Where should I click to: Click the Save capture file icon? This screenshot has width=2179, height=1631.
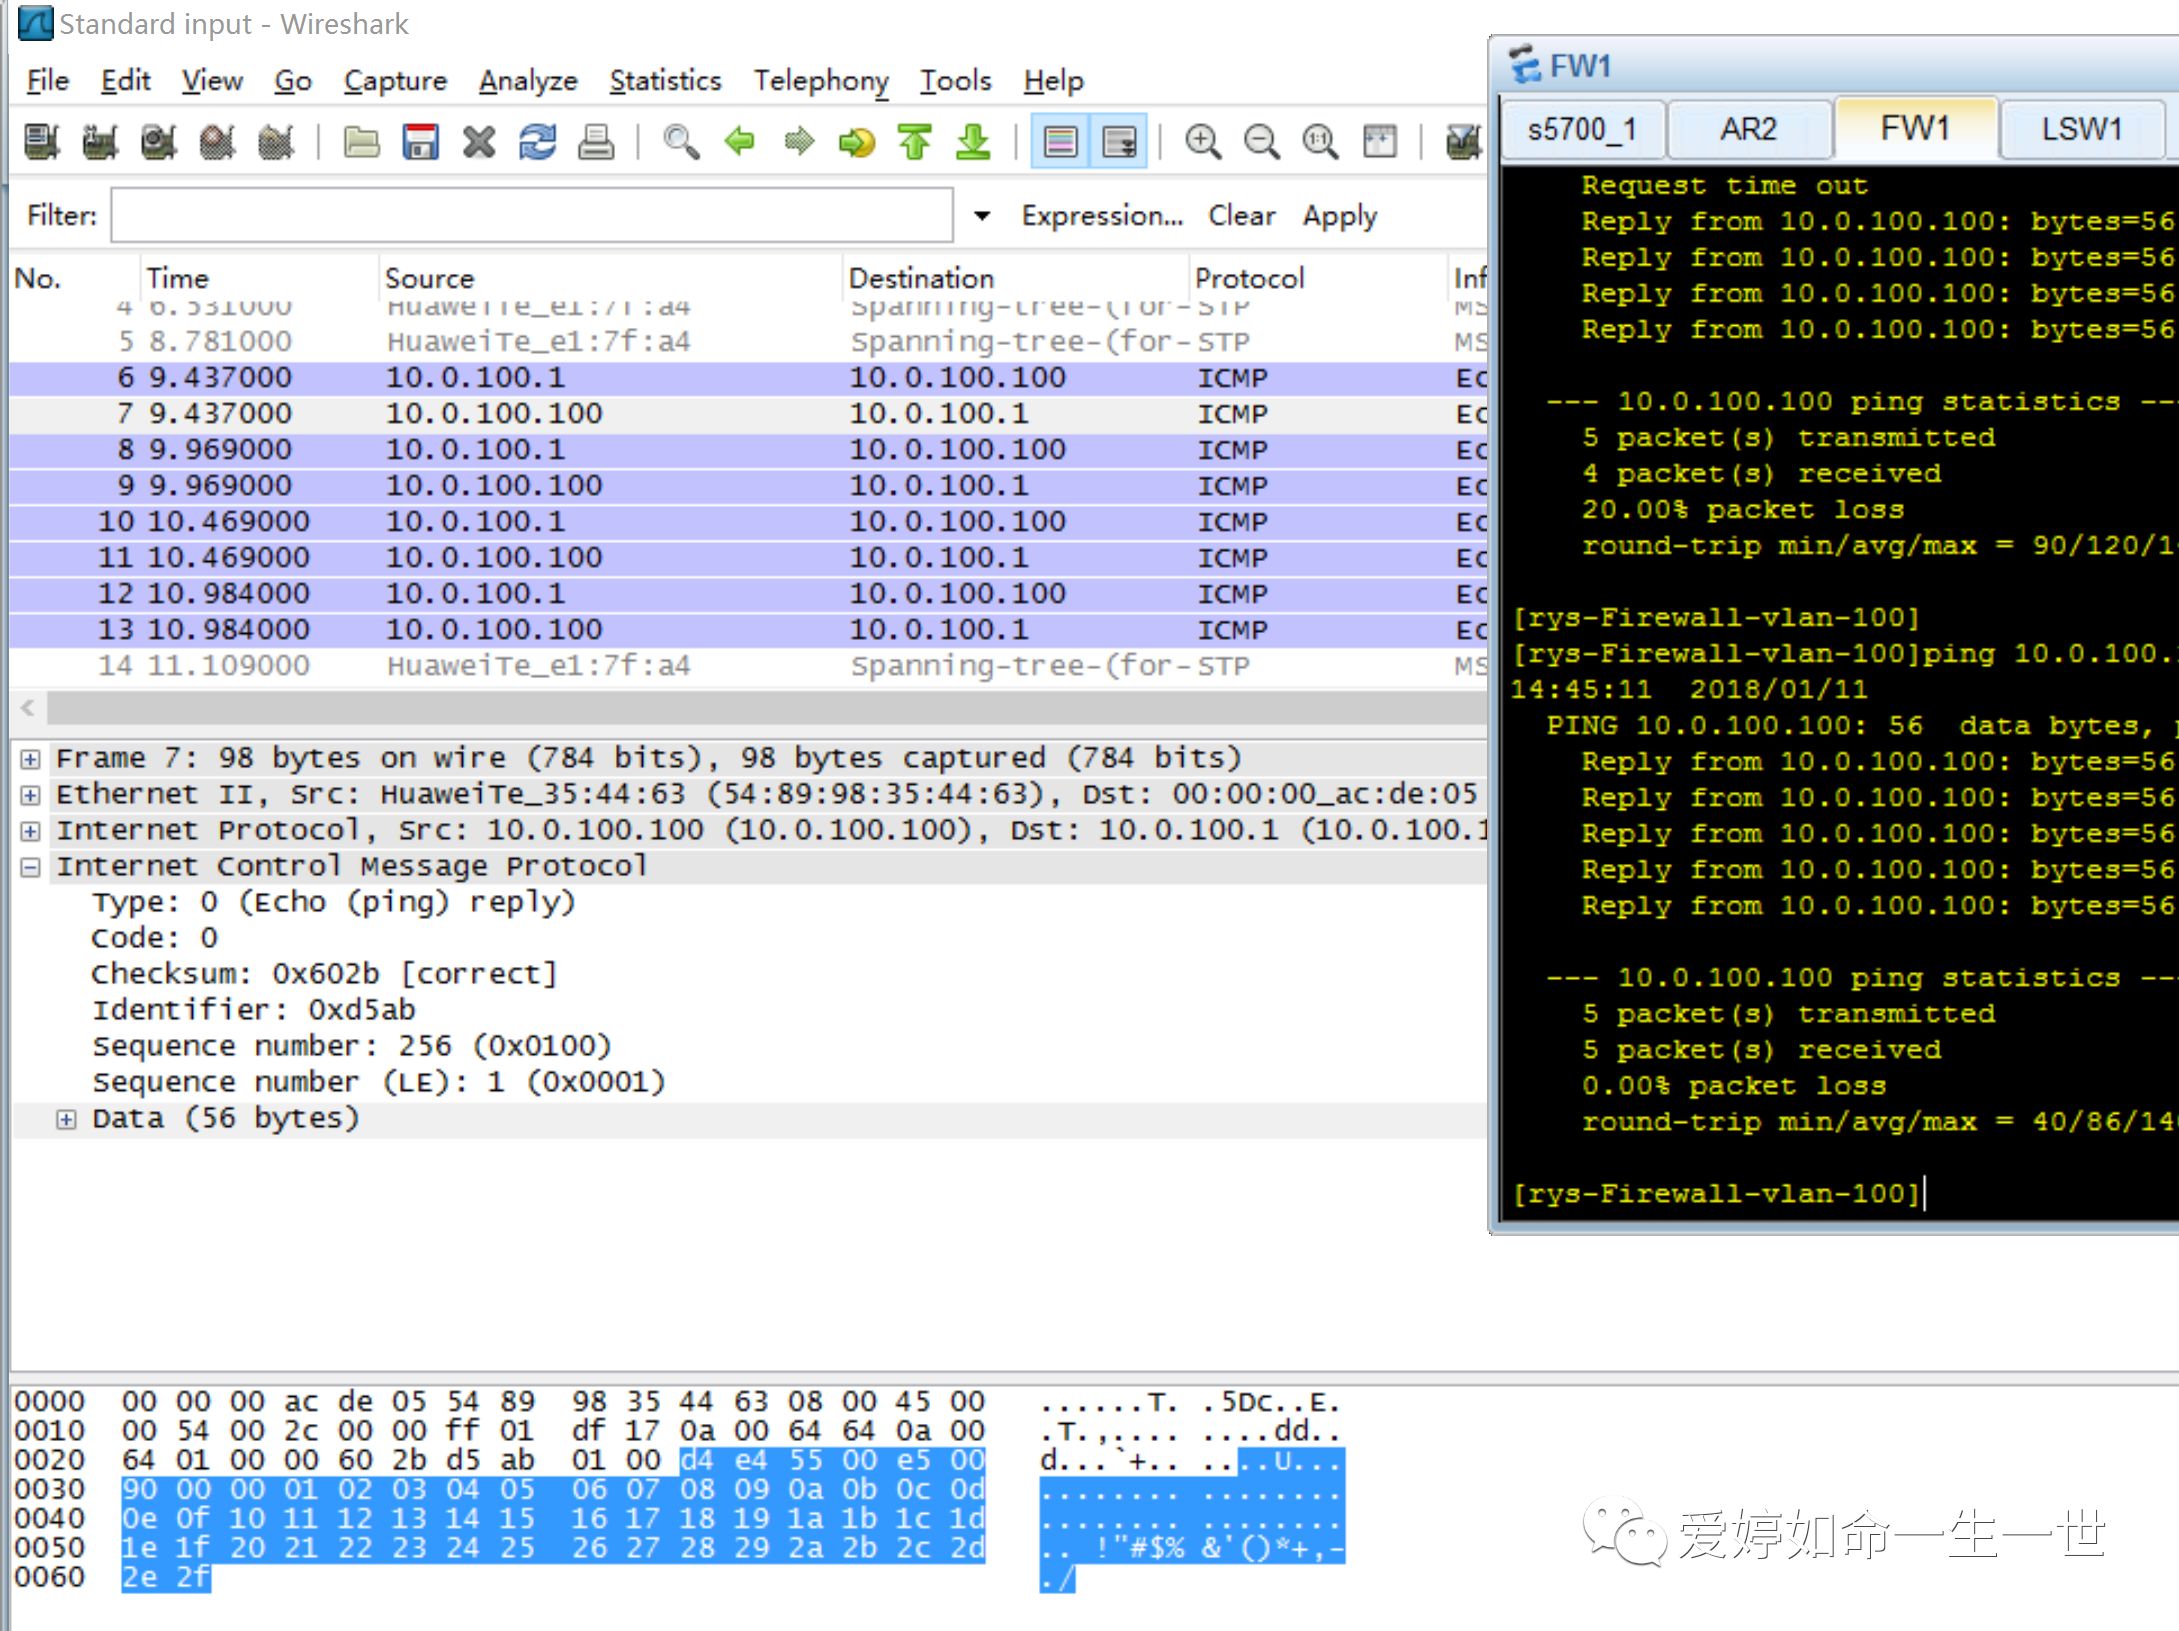point(420,142)
